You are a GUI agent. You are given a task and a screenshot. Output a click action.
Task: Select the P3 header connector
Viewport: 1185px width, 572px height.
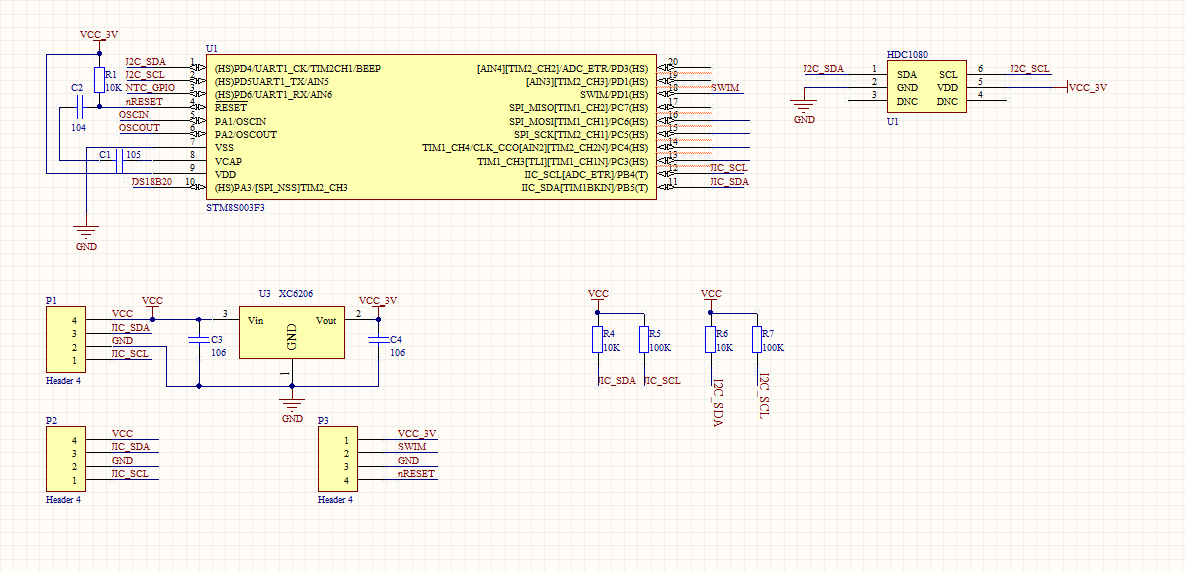click(339, 459)
